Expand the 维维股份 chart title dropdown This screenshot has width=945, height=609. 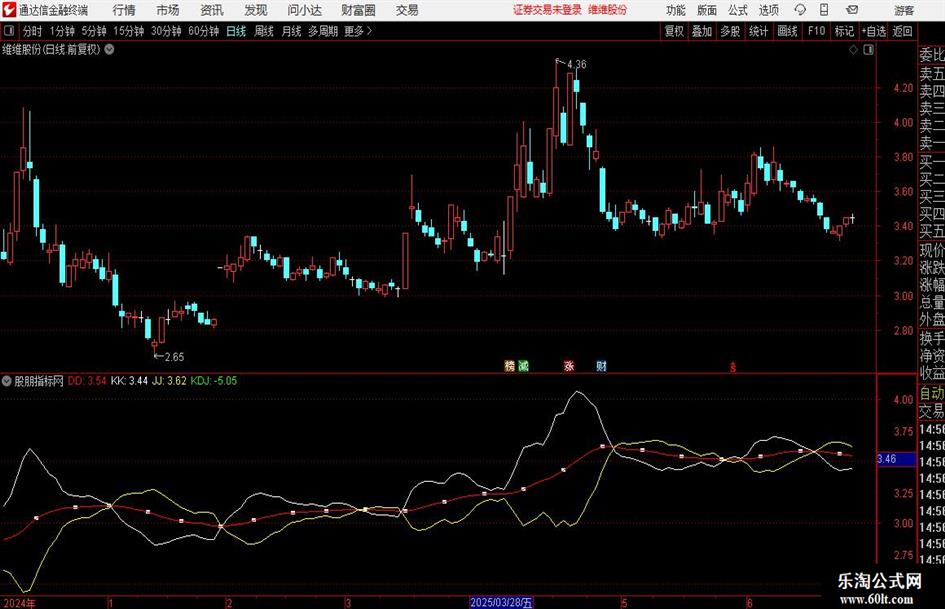point(110,49)
